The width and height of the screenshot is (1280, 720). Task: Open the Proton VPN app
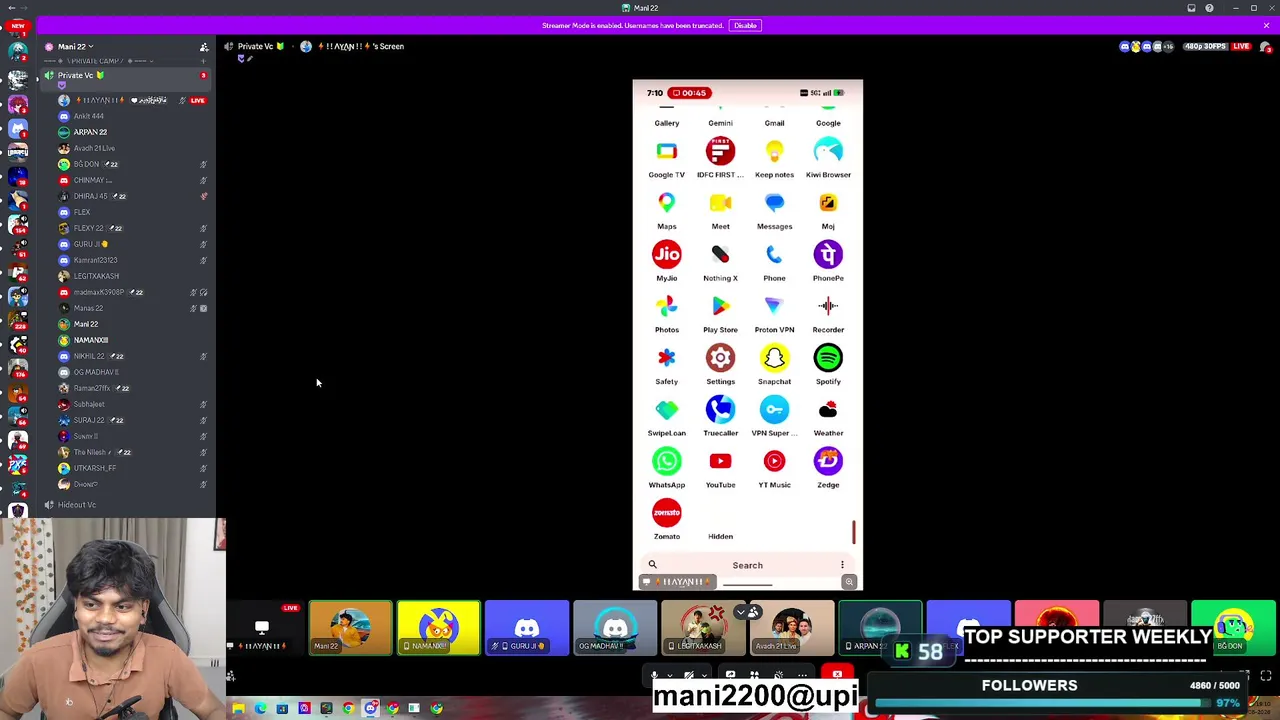pyautogui.click(x=774, y=306)
